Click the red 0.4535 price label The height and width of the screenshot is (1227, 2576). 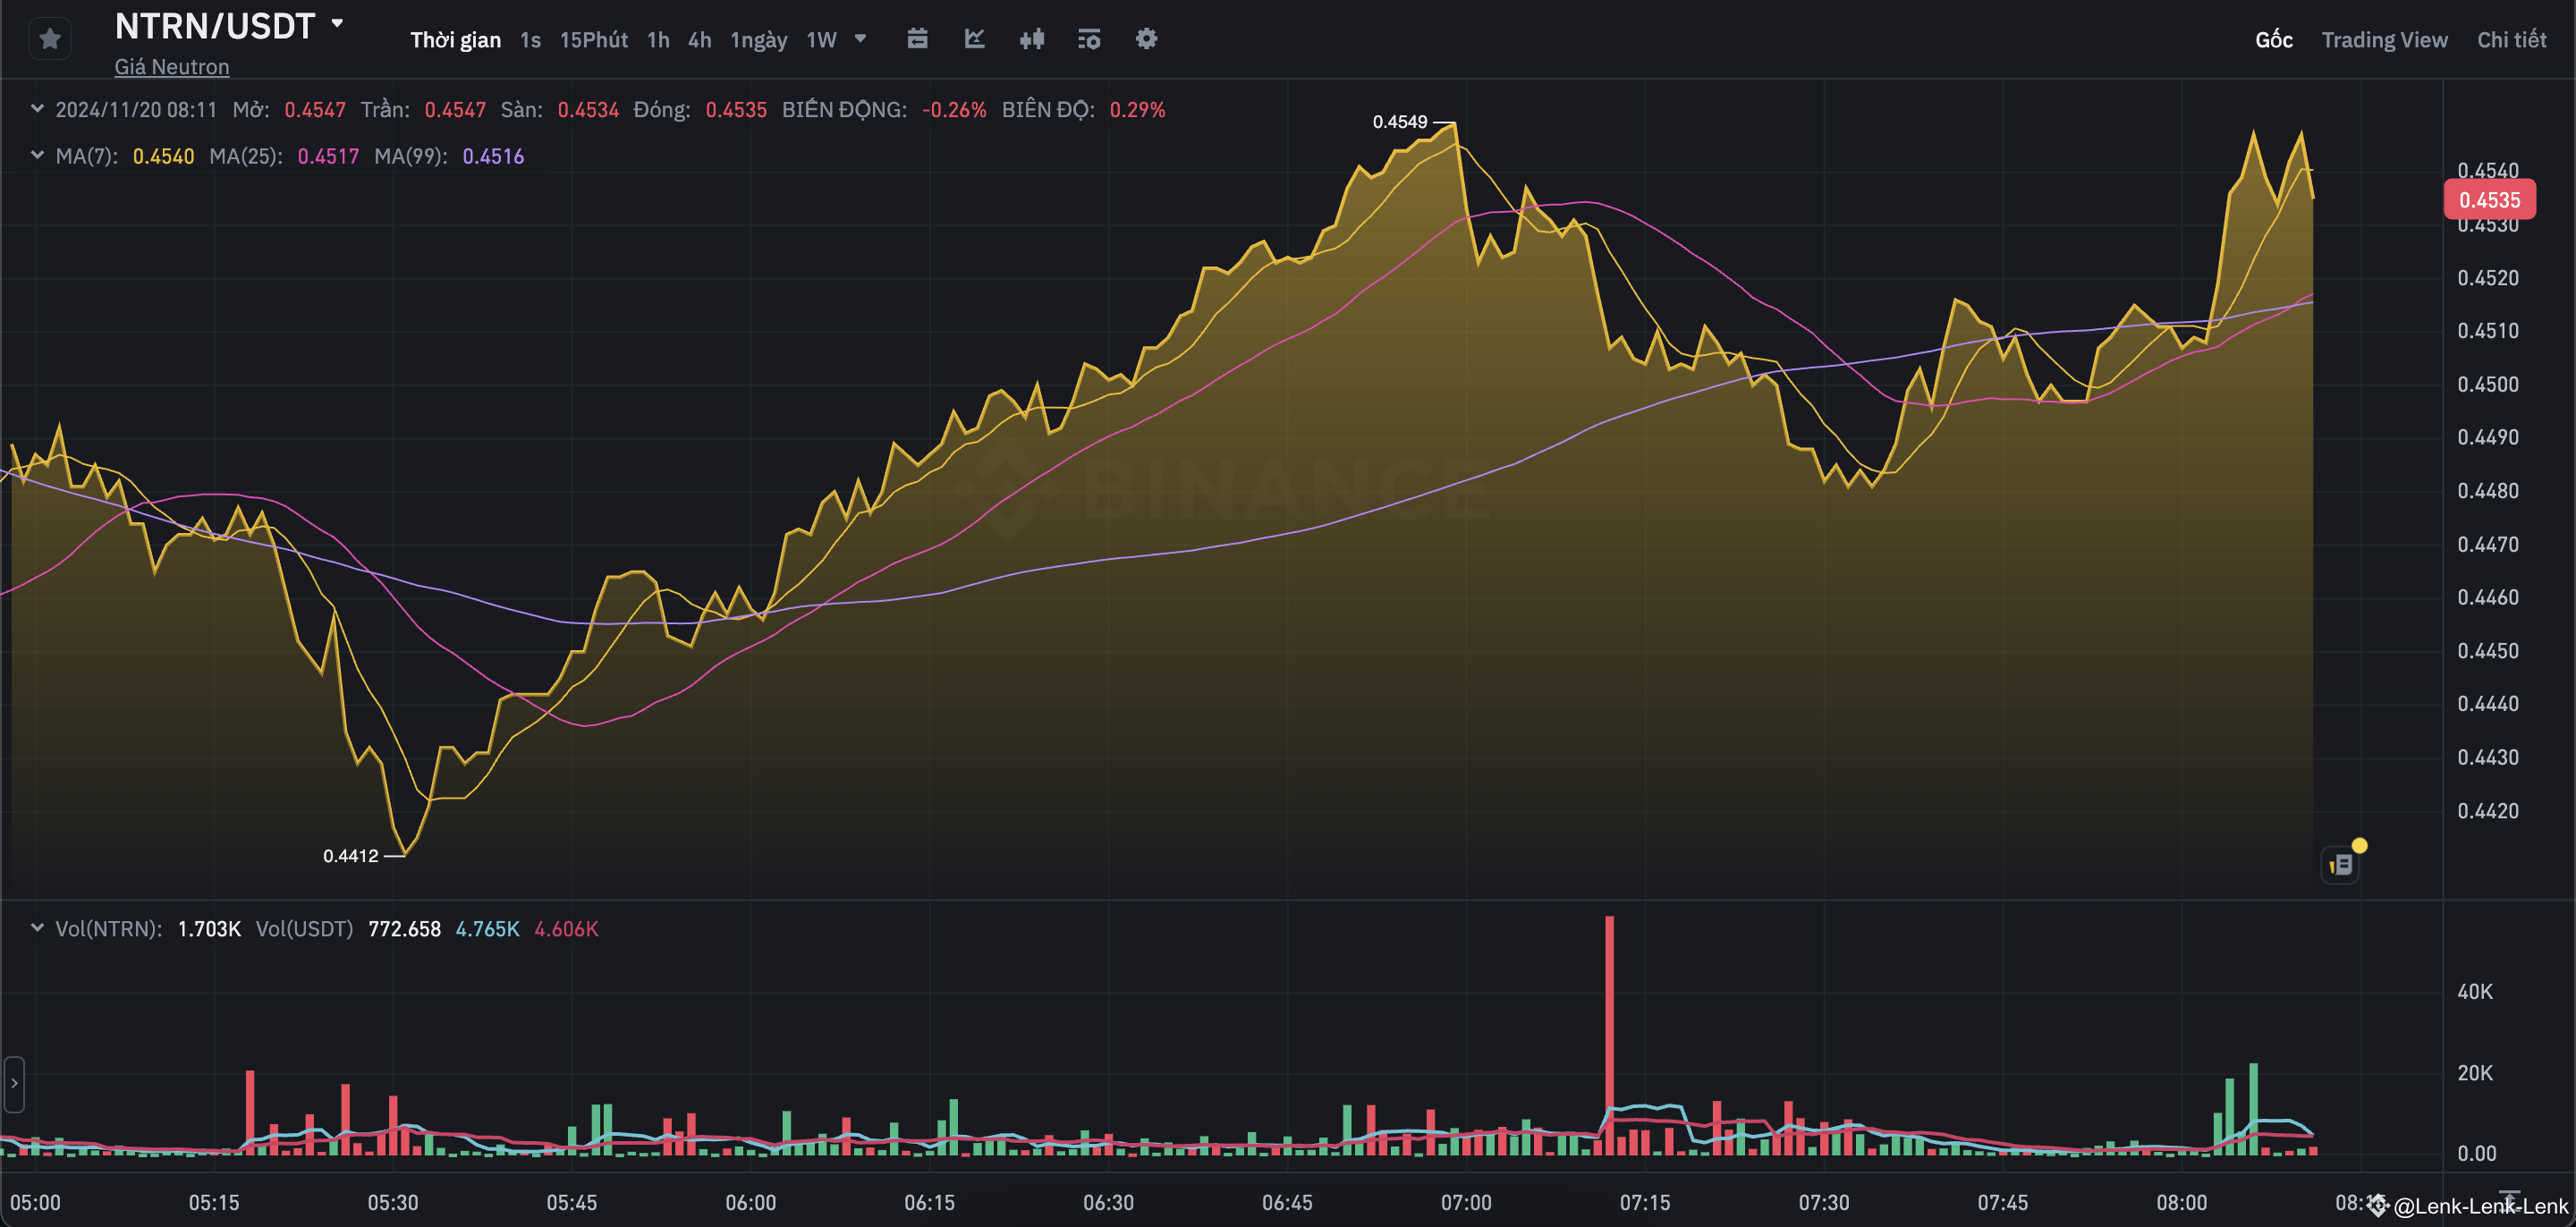click(x=2490, y=199)
